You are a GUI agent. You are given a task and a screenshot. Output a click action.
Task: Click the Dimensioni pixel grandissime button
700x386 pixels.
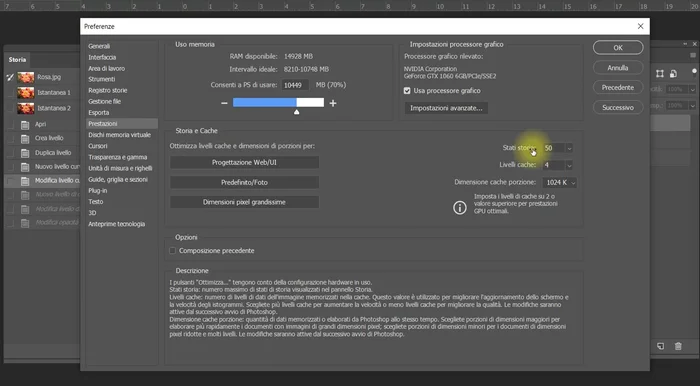click(x=244, y=202)
